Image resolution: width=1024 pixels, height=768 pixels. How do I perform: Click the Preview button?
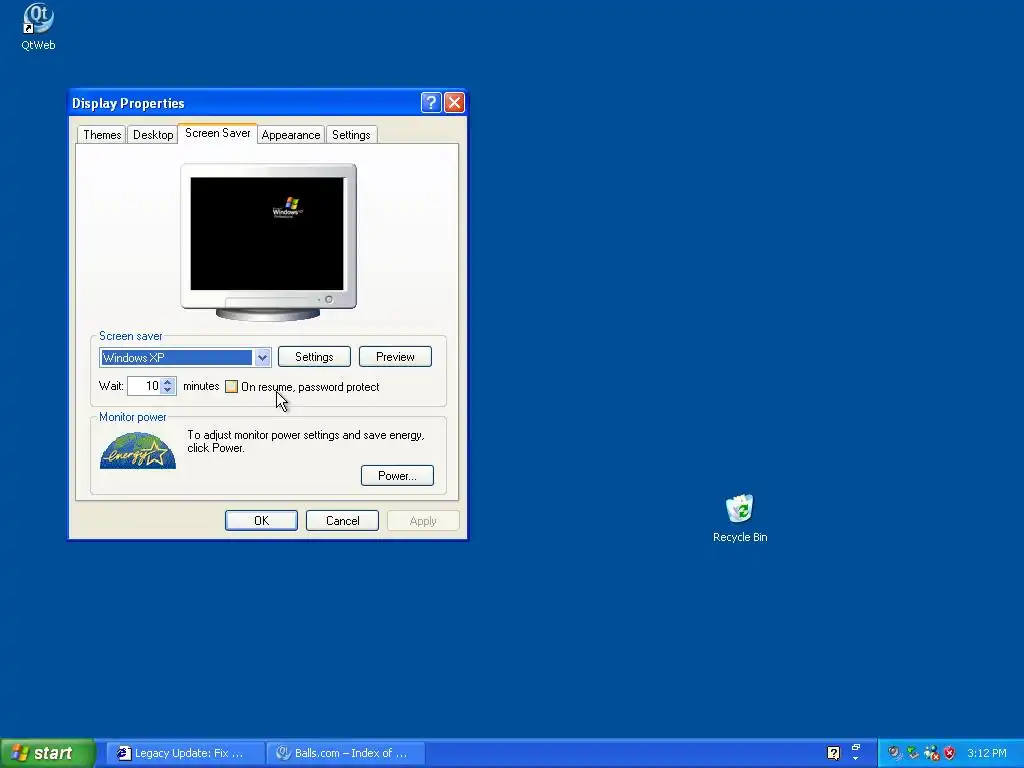395,357
